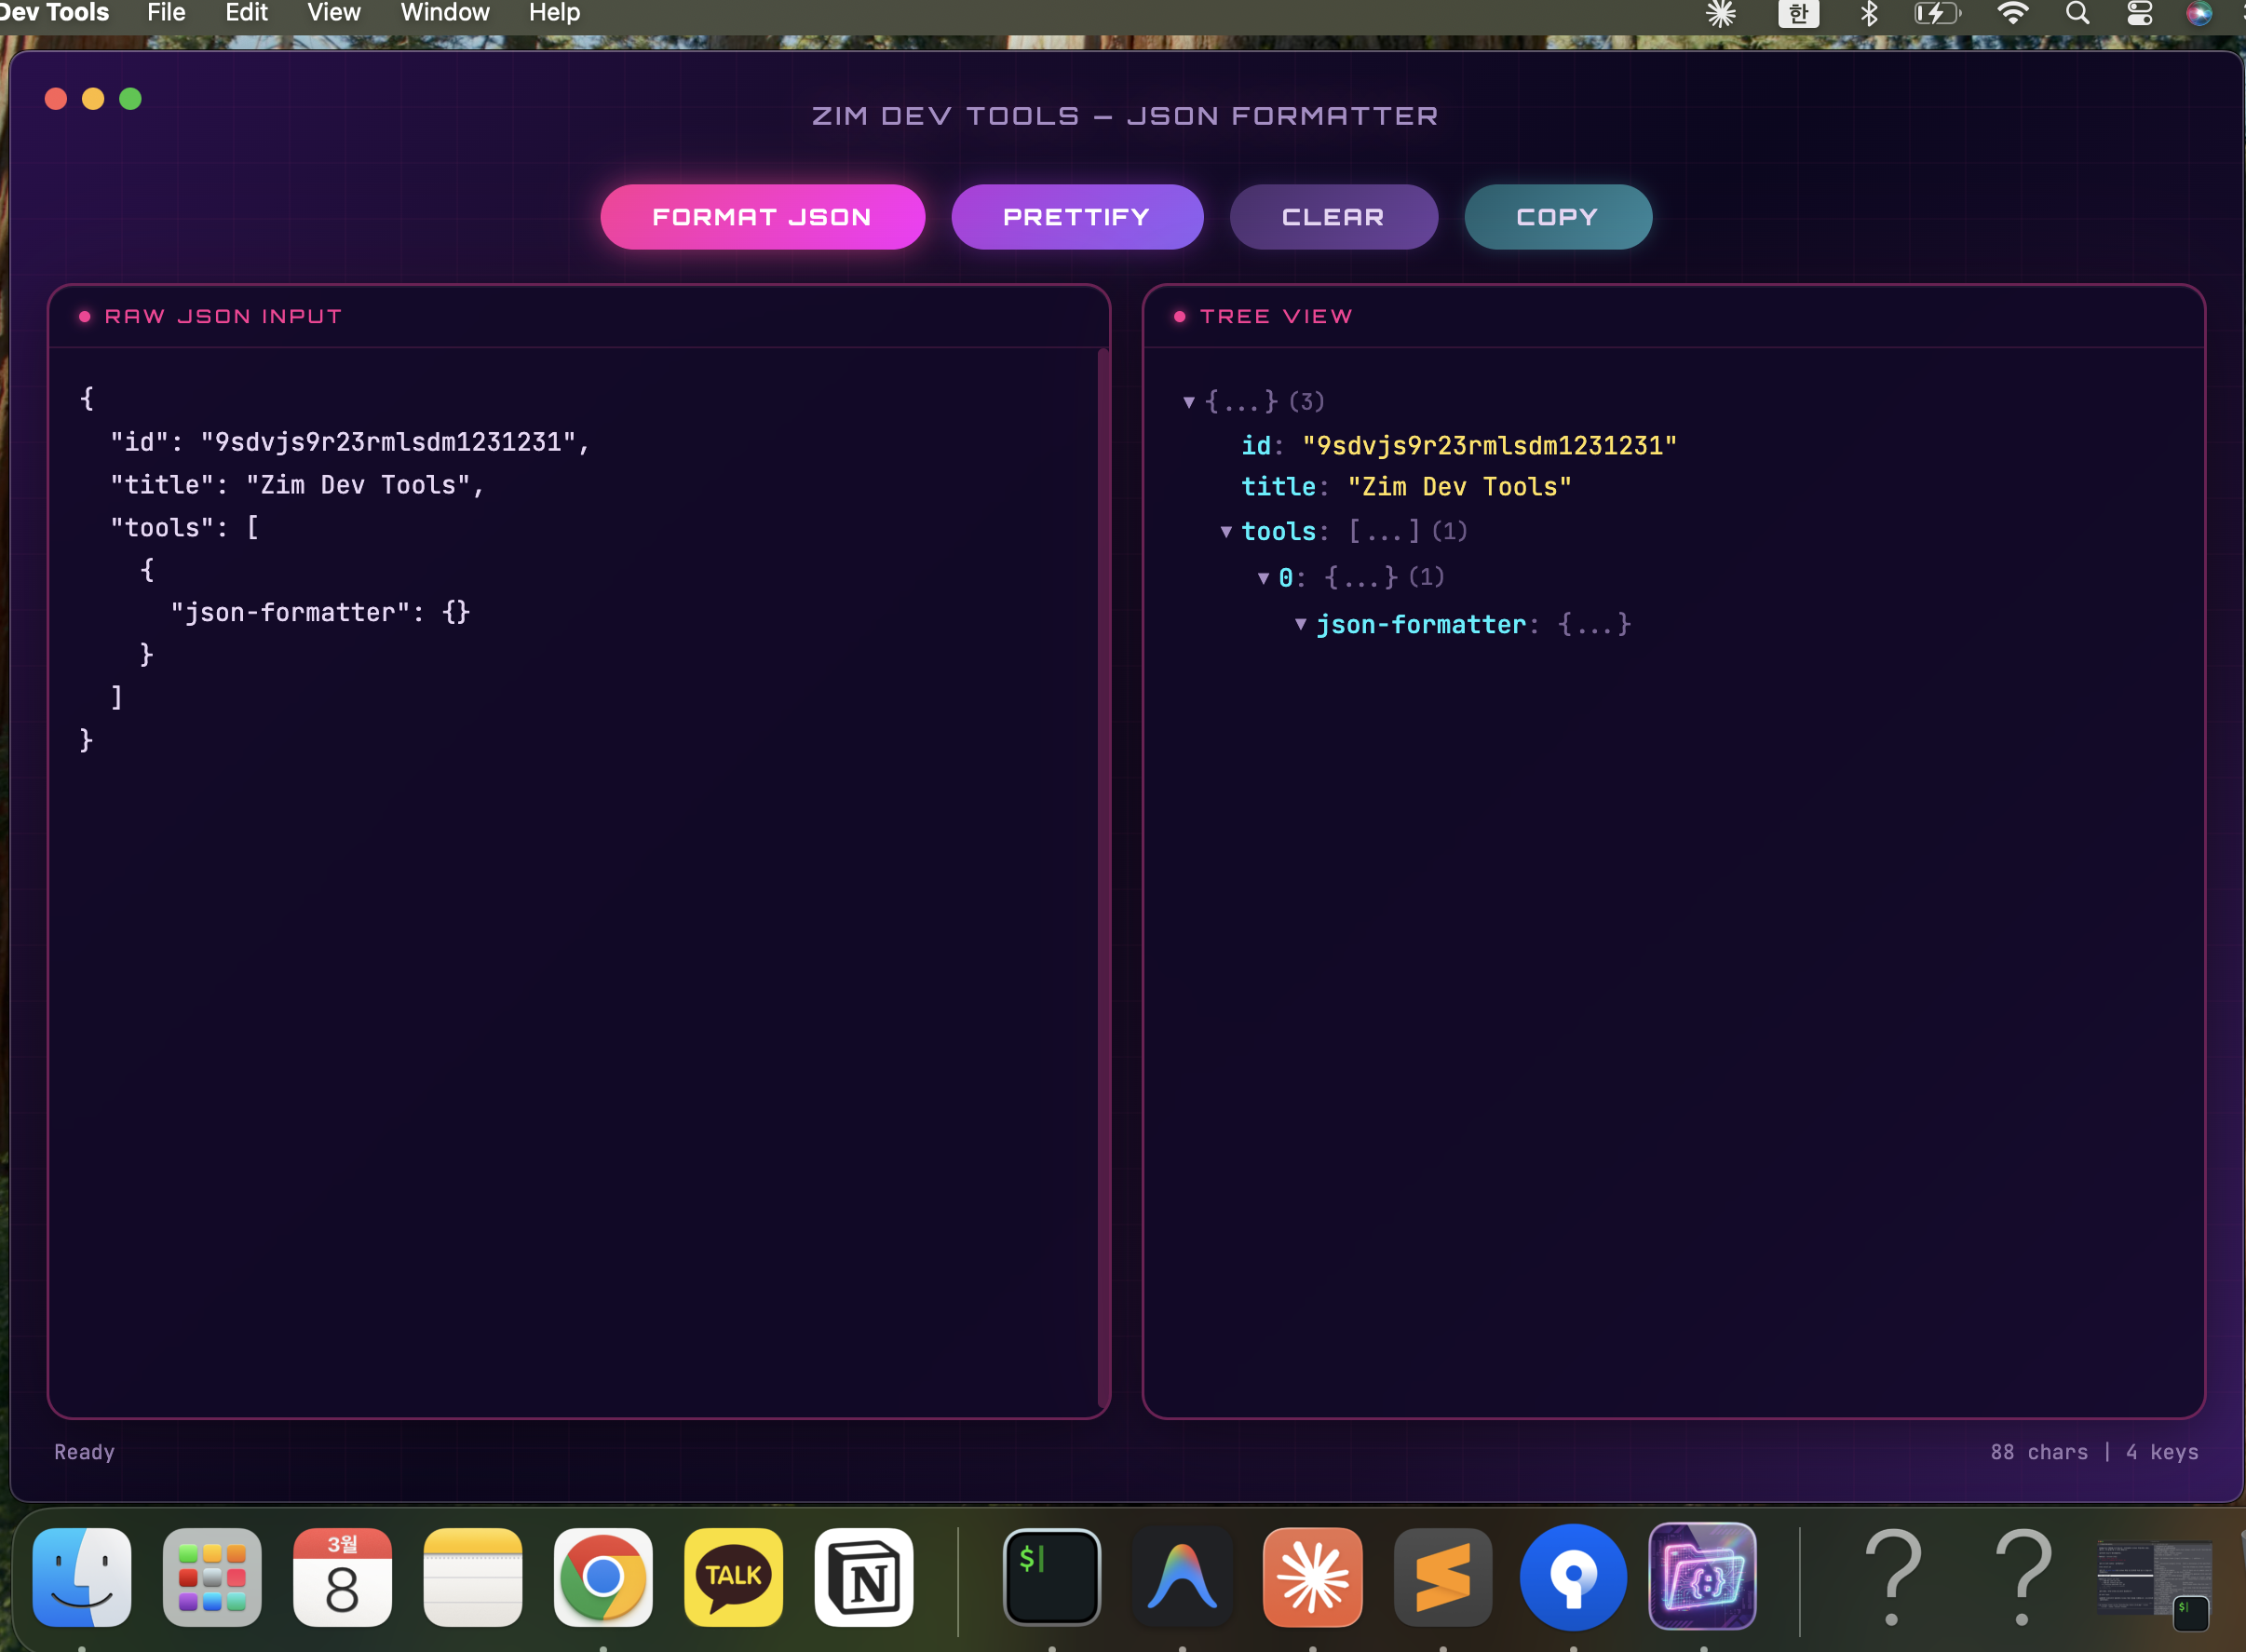Collapse the root object tree node
This screenshot has height=1652, width=2246.
(1189, 402)
